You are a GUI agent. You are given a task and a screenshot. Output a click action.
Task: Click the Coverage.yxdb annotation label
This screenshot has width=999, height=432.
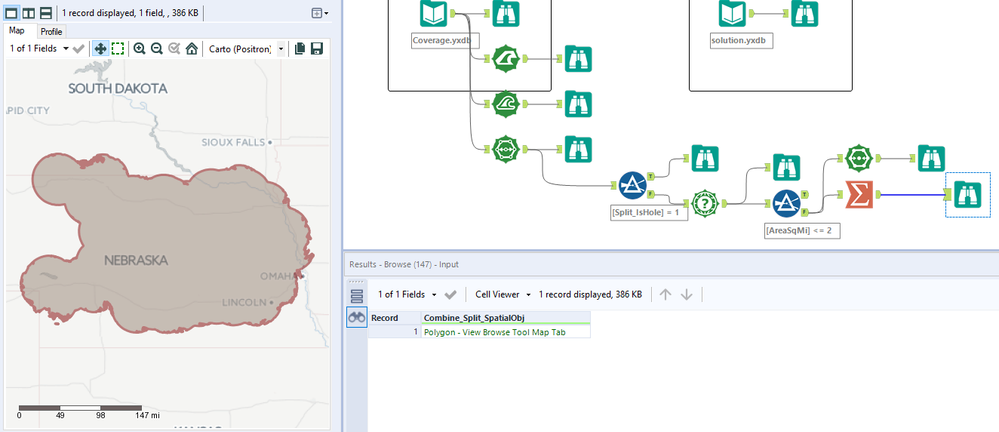[x=446, y=41]
